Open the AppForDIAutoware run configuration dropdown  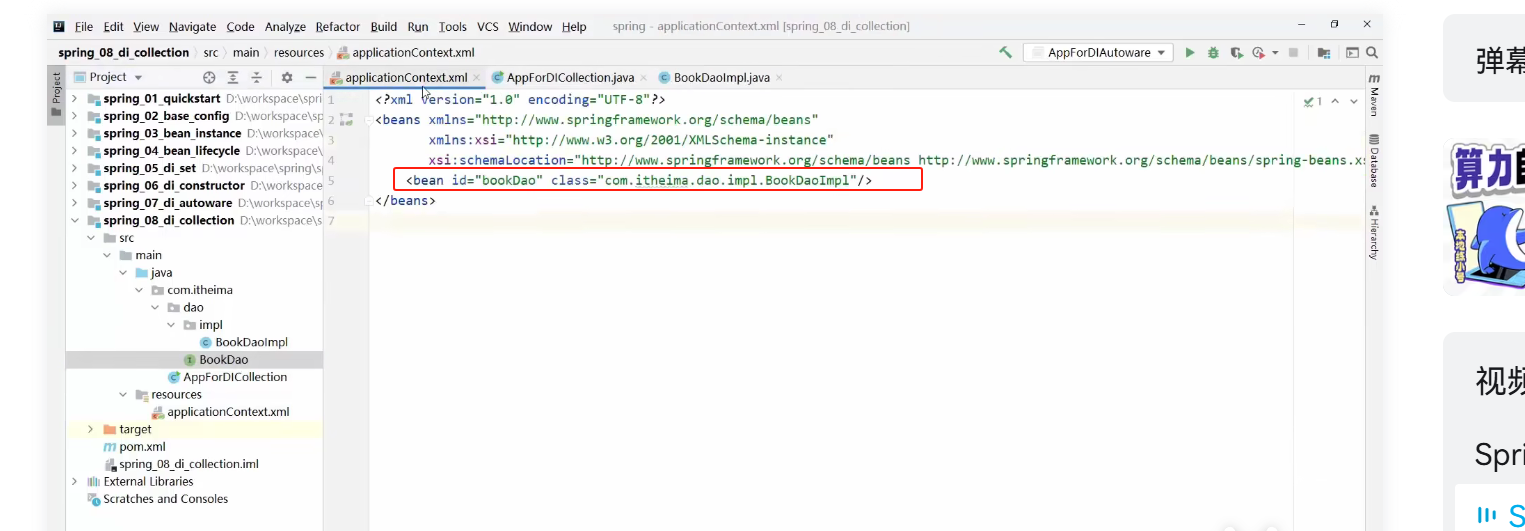click(1098, 53)
